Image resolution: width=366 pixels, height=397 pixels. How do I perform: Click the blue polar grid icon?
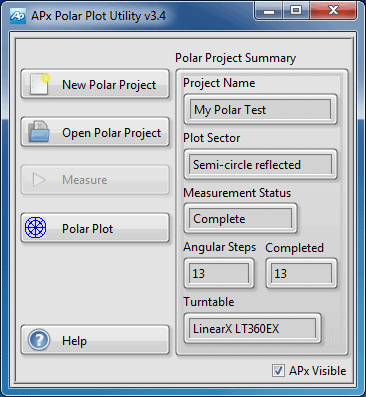(36, 227)
